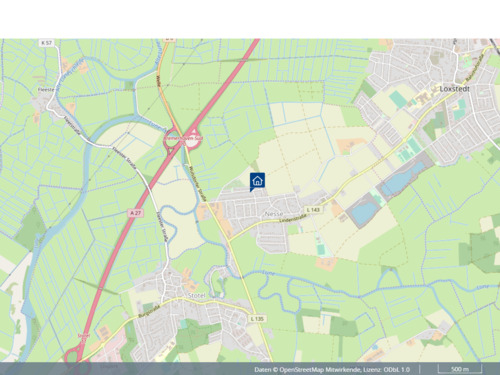
Task: Click the L 135 road shield
Action: pyautogui.click(x=257, y=319)
